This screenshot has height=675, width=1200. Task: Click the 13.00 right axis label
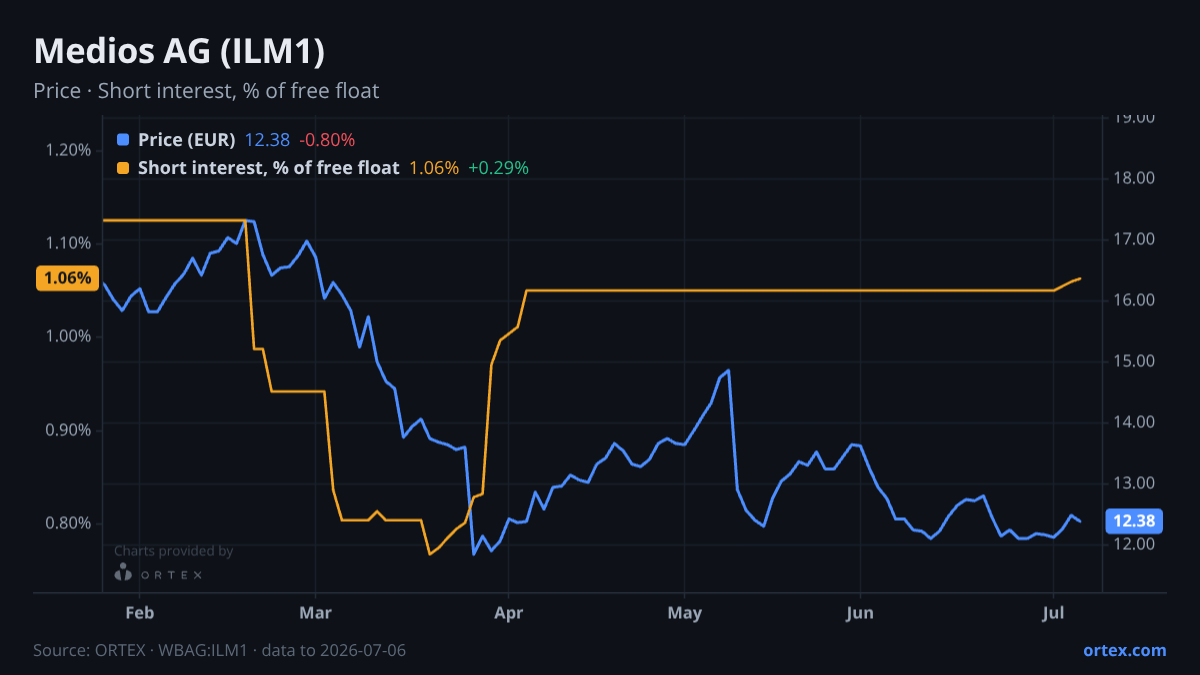(1134, 484)
